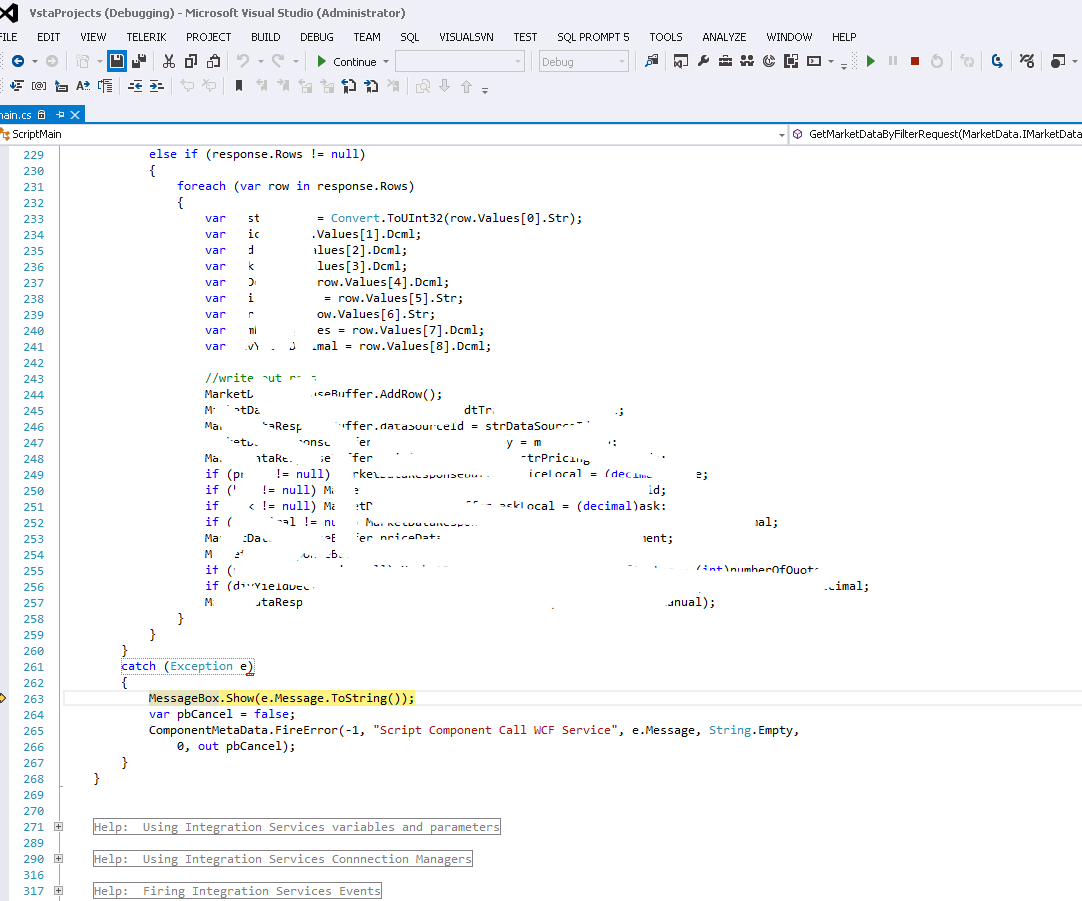Click Display Parameter Info icon

tap(39, 86)
